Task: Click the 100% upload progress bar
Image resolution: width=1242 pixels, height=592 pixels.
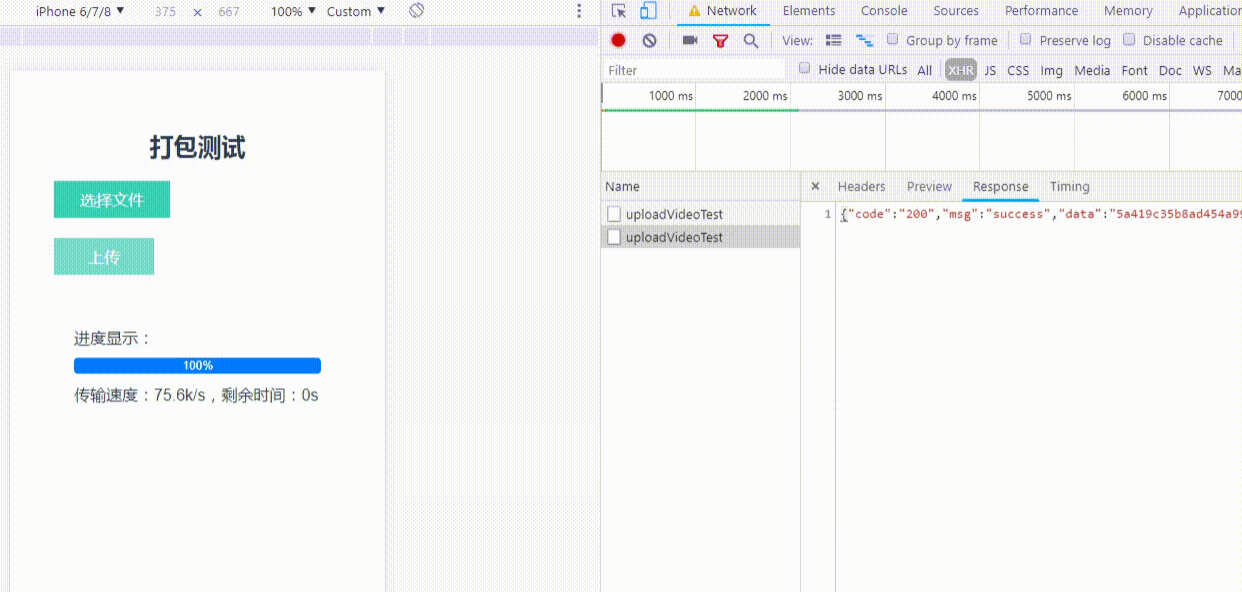Action: click(x=197, y=366)
